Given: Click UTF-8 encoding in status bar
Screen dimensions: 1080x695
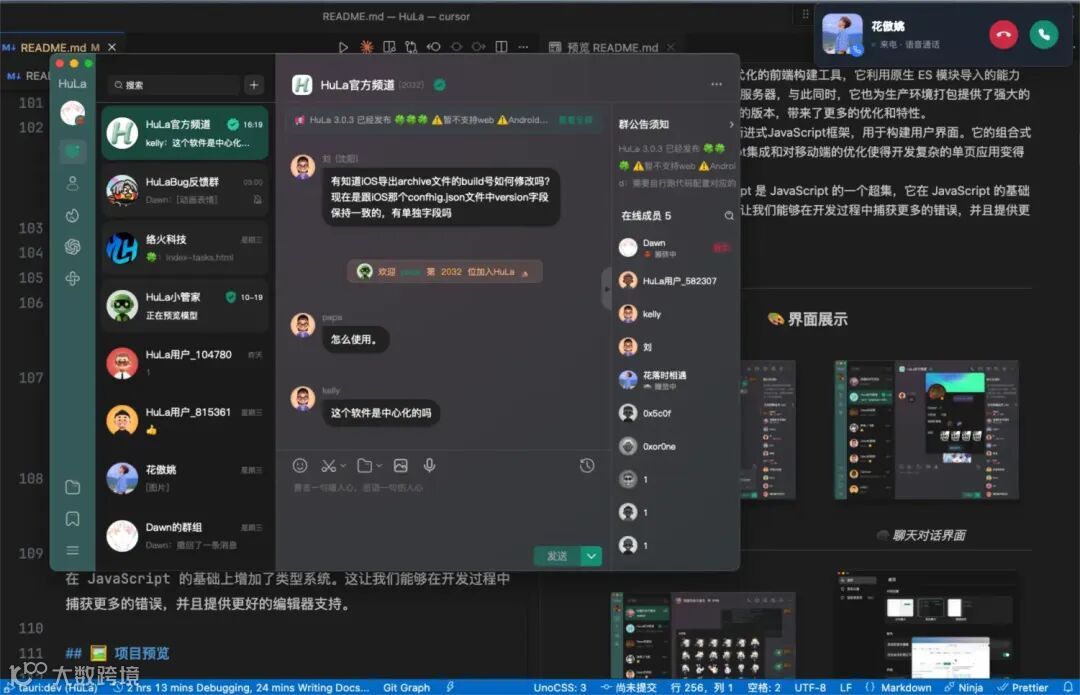Looking at the screenshot, I should click(810, 687).
